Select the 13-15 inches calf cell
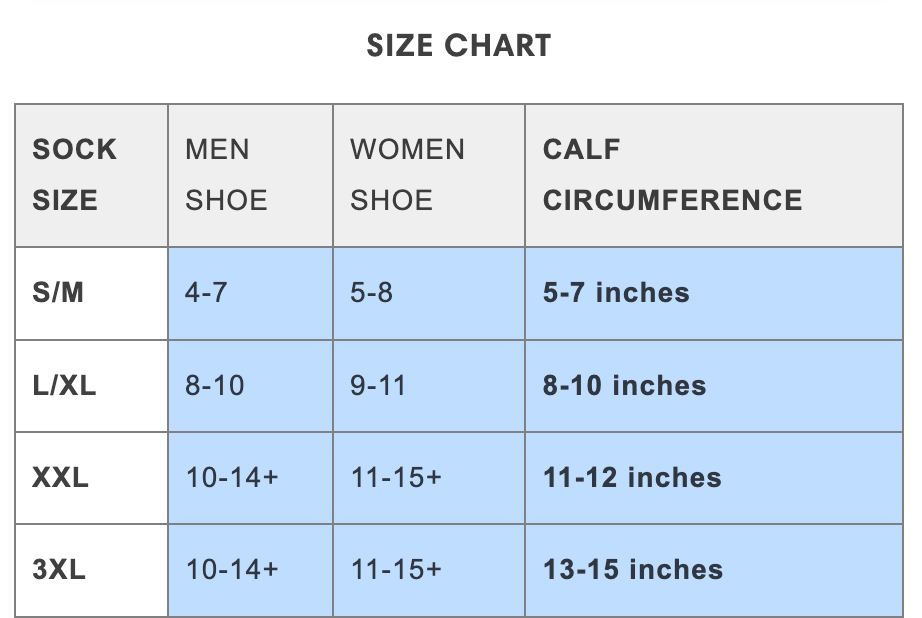 pos(633,570)
